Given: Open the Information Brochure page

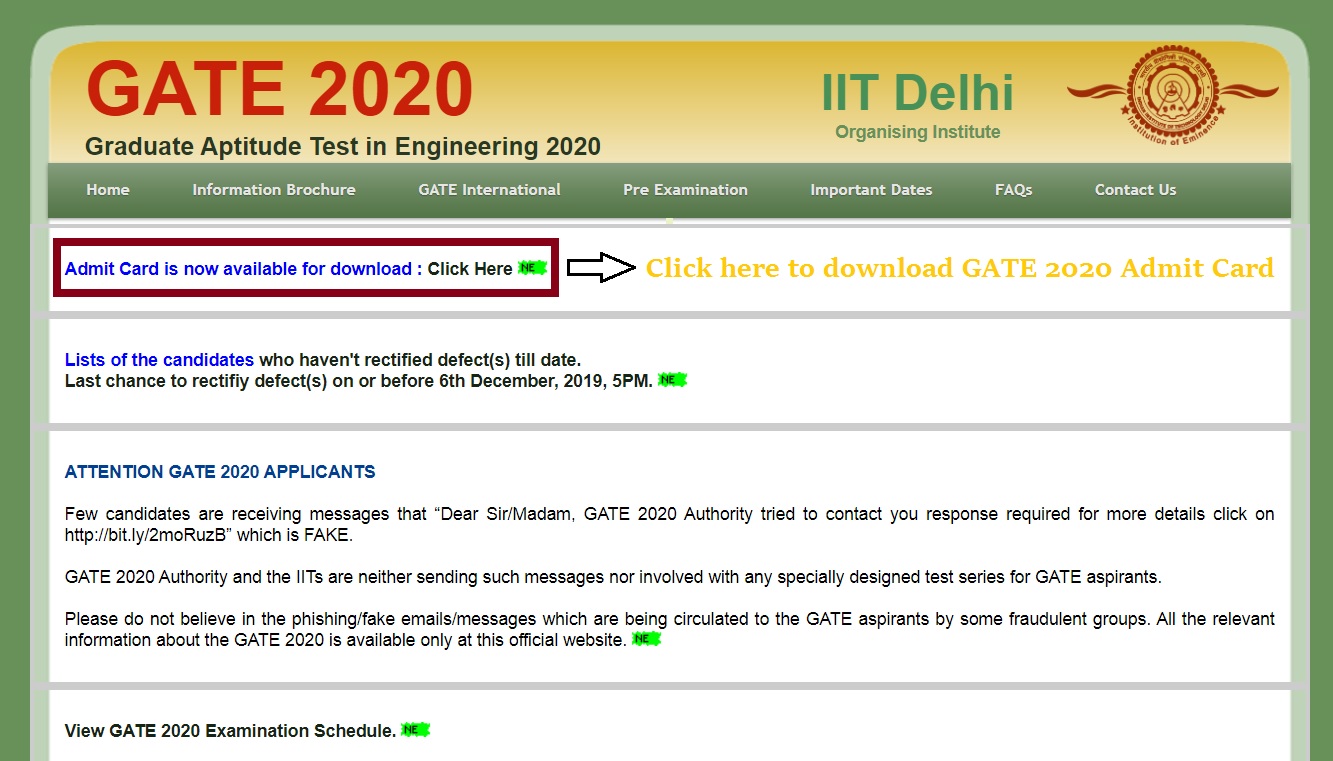Looking at the screenshot, I should [273, 189].
